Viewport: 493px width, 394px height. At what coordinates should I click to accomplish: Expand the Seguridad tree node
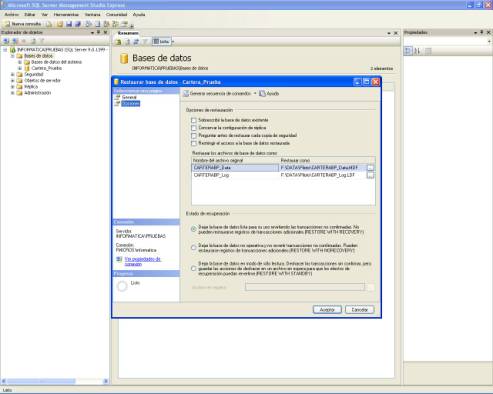pyautogui.click(x=13, y=74)
